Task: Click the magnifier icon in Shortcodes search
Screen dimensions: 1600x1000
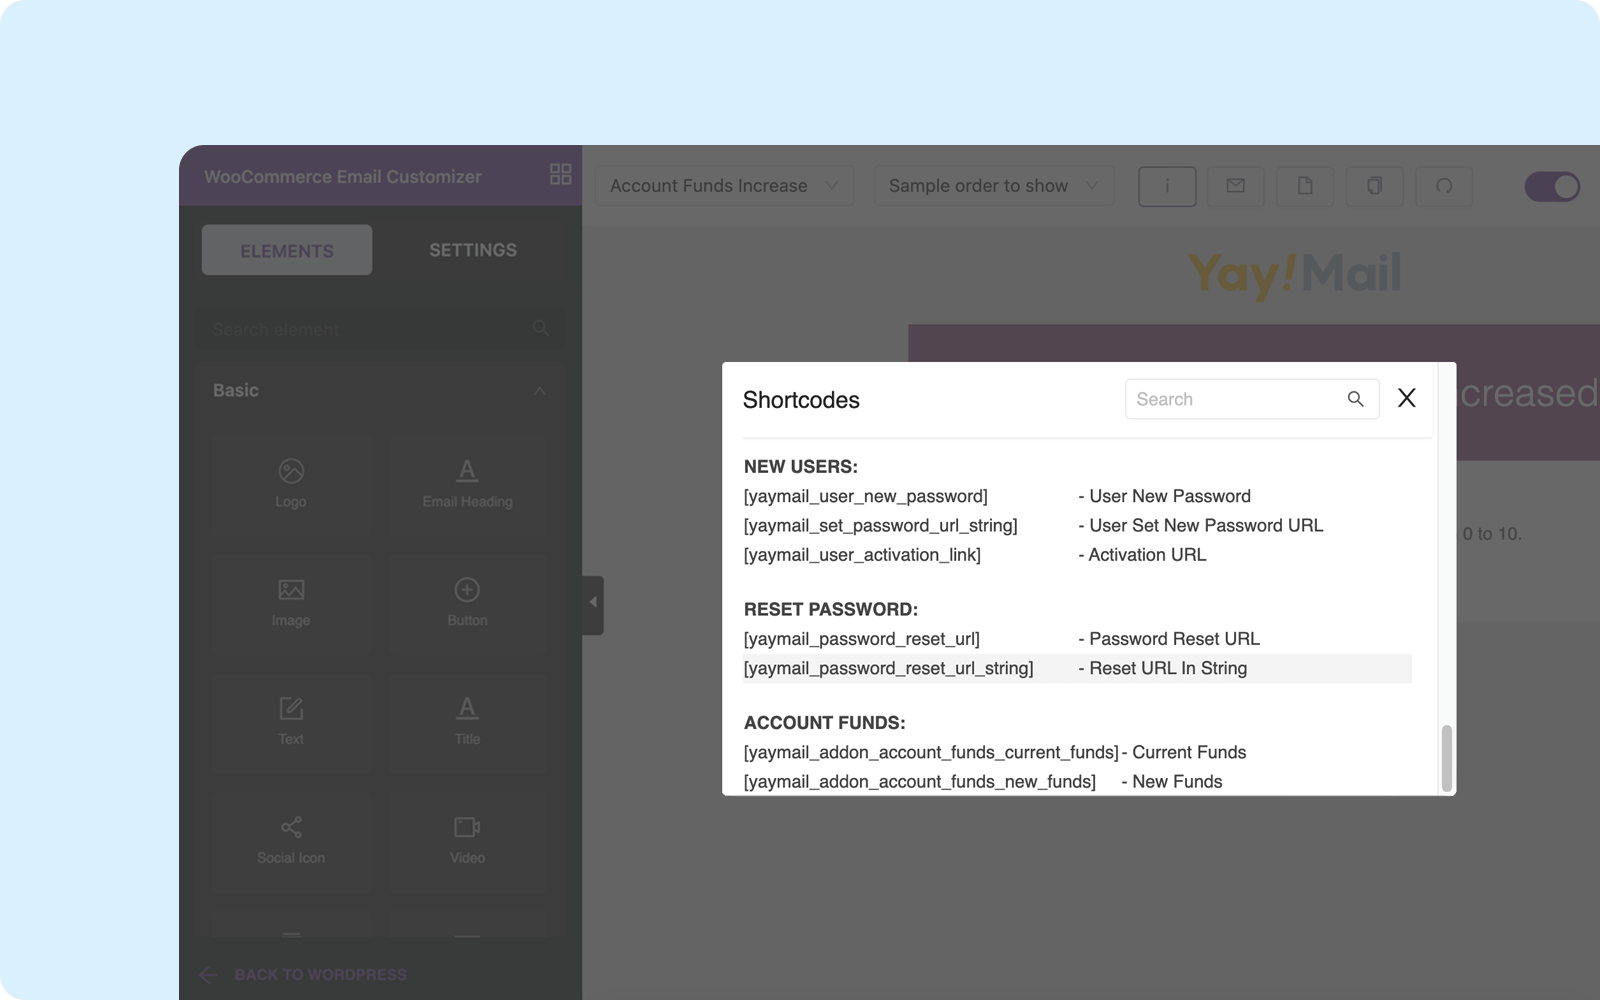Action: click(x=1355, y=399)
